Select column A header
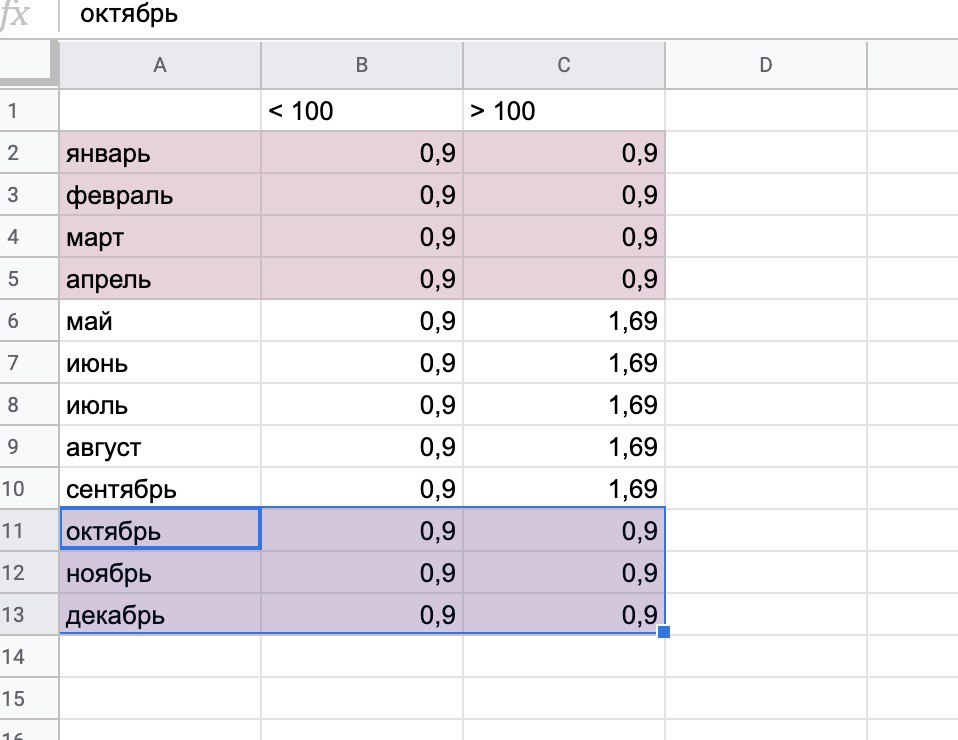 click(160, 66)
